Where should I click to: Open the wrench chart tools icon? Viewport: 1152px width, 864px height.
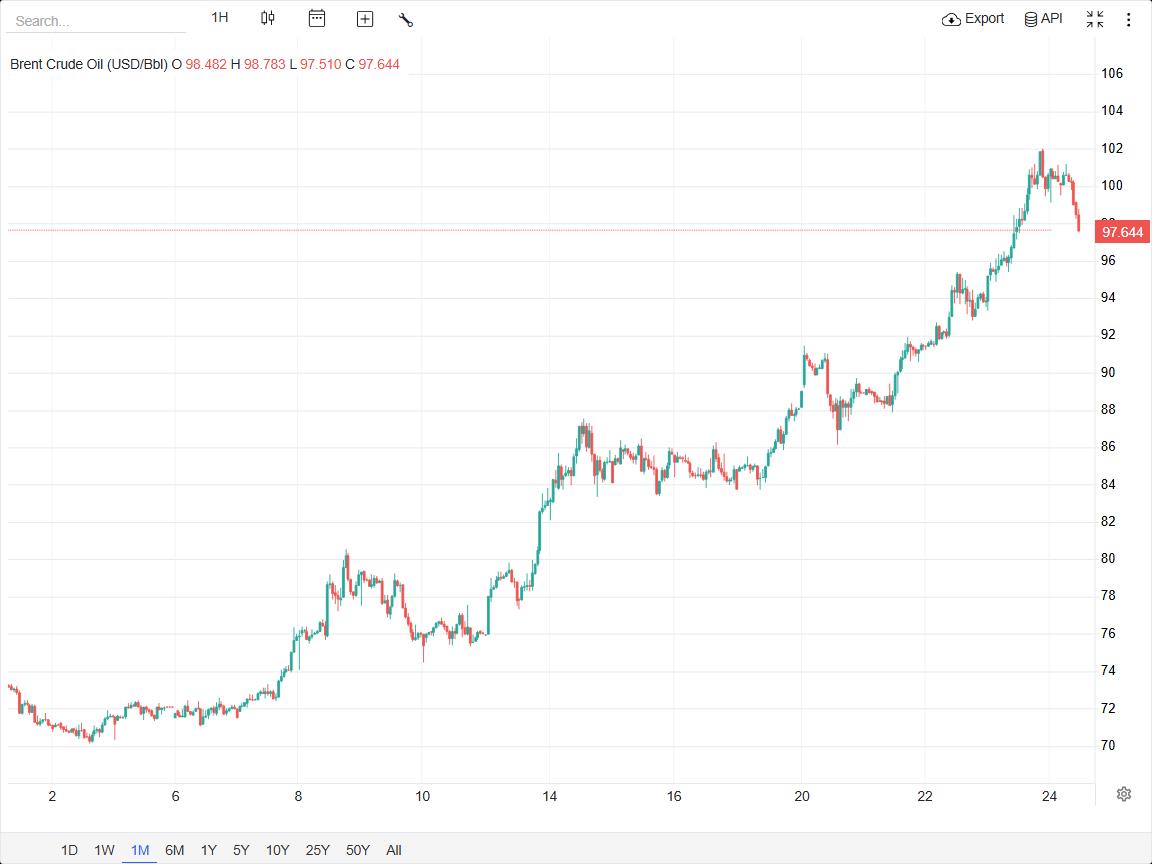[x=406, y=20]
